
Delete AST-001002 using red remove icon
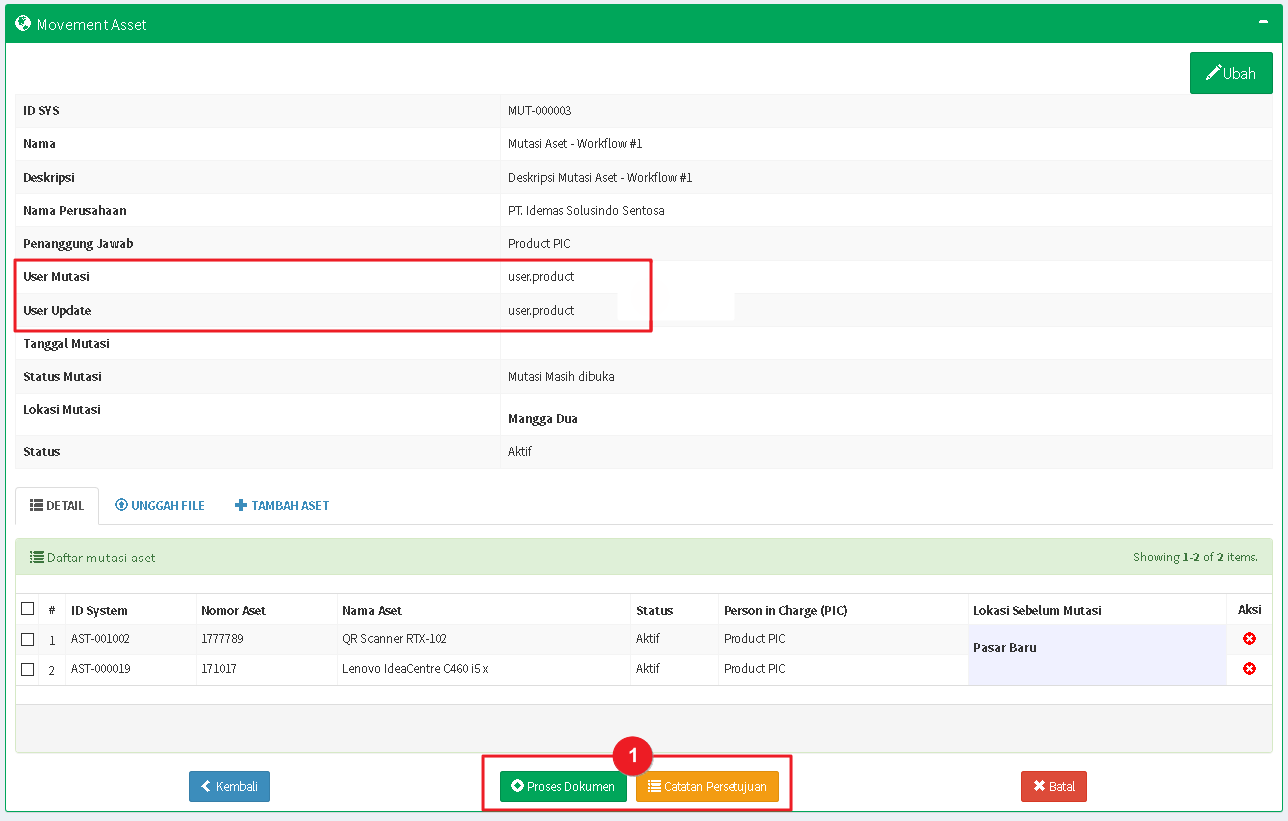click(x=1249, y=639)
